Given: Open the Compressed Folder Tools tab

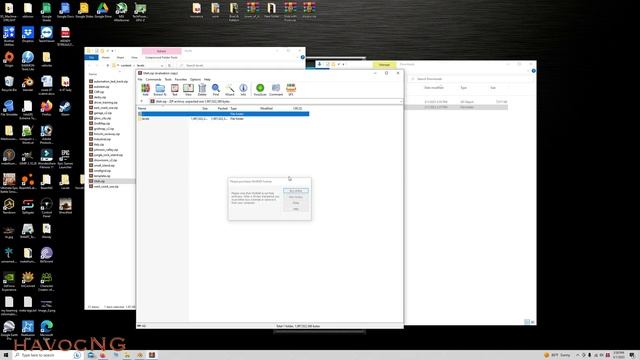Looking at the screenshot, I should [161, 58].
